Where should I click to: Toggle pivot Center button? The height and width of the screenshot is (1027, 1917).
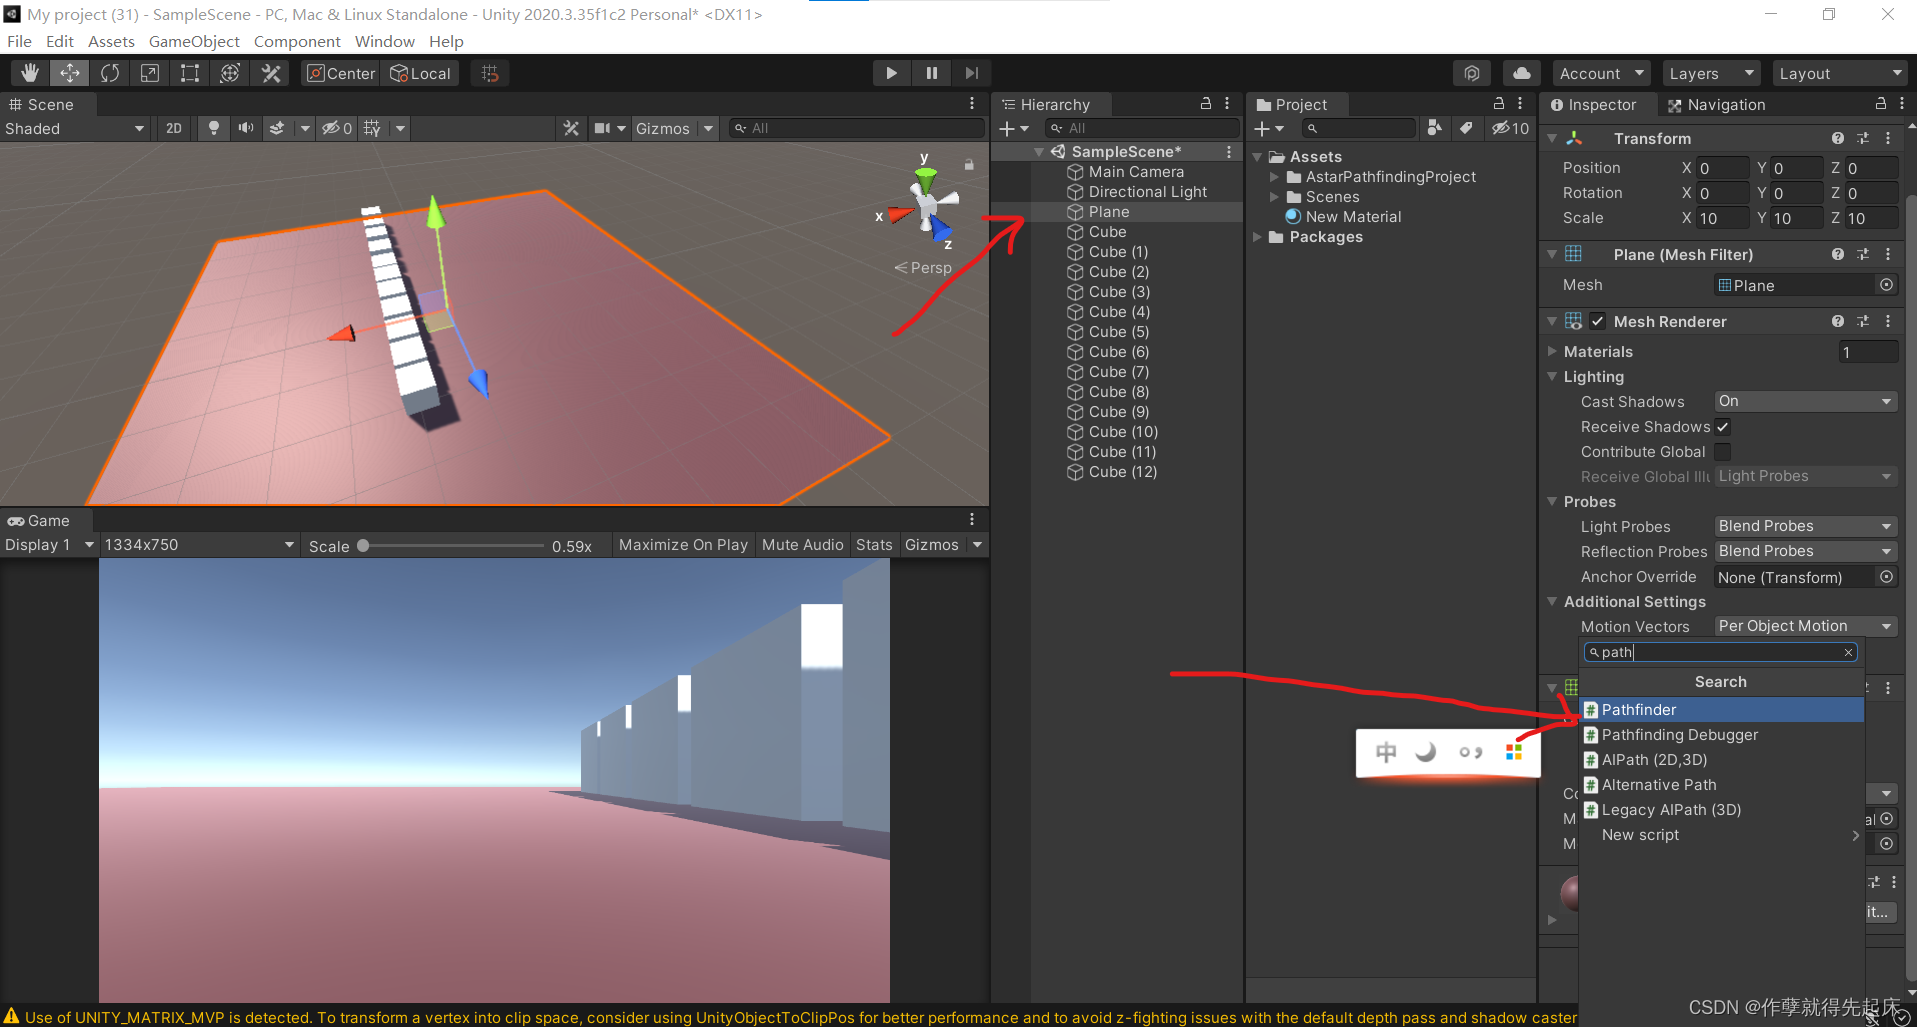[x=341, y=73]
